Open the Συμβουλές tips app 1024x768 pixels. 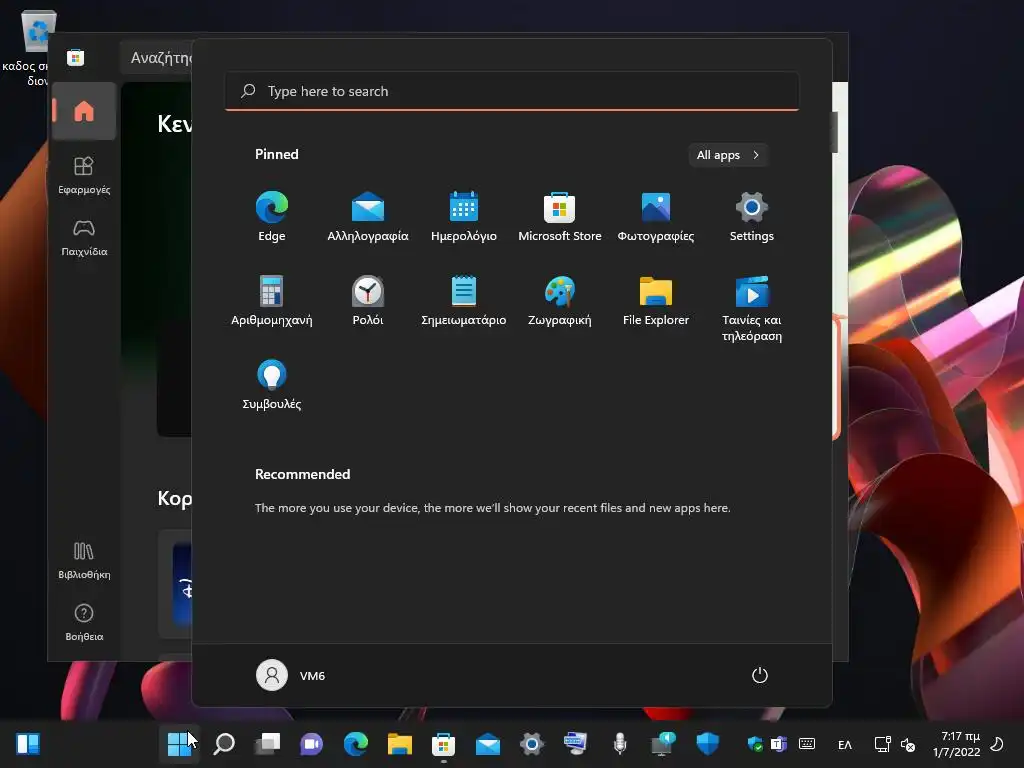click(x=272, y=385)
